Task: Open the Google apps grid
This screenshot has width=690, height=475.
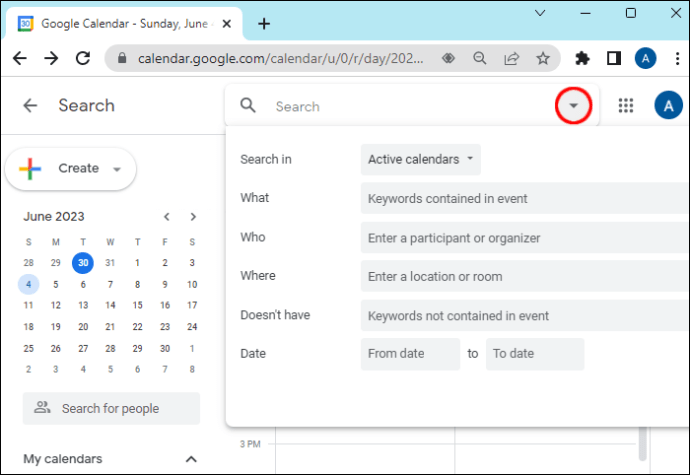Action: pyautogui.click(x=627, y=106)
